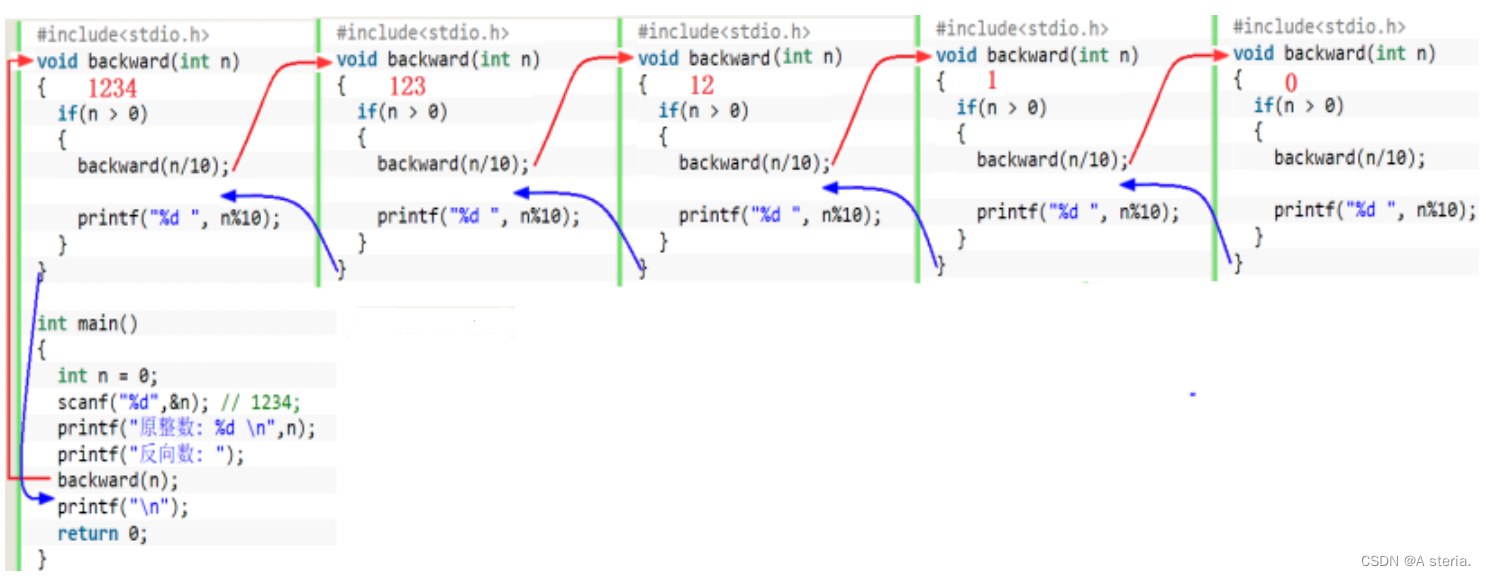Select backward(n/10); in the 123 copy
The height and width of the screenshot is (576, 1486).
pyautogui.click(x=454, y=164)
